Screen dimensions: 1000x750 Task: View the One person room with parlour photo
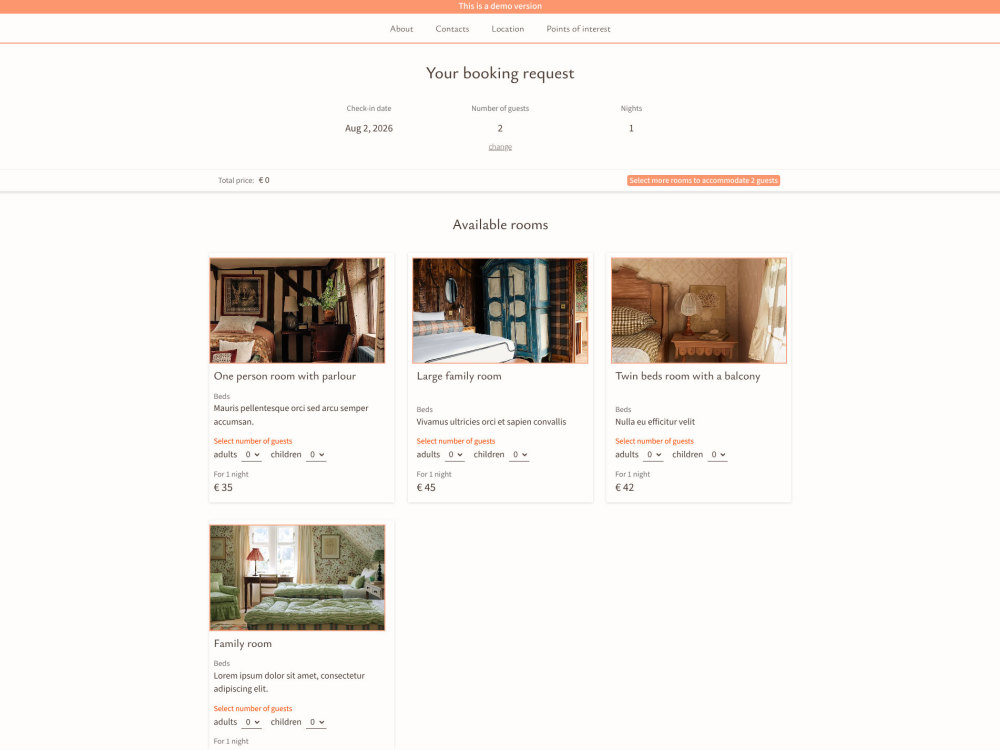pos(297,311)
